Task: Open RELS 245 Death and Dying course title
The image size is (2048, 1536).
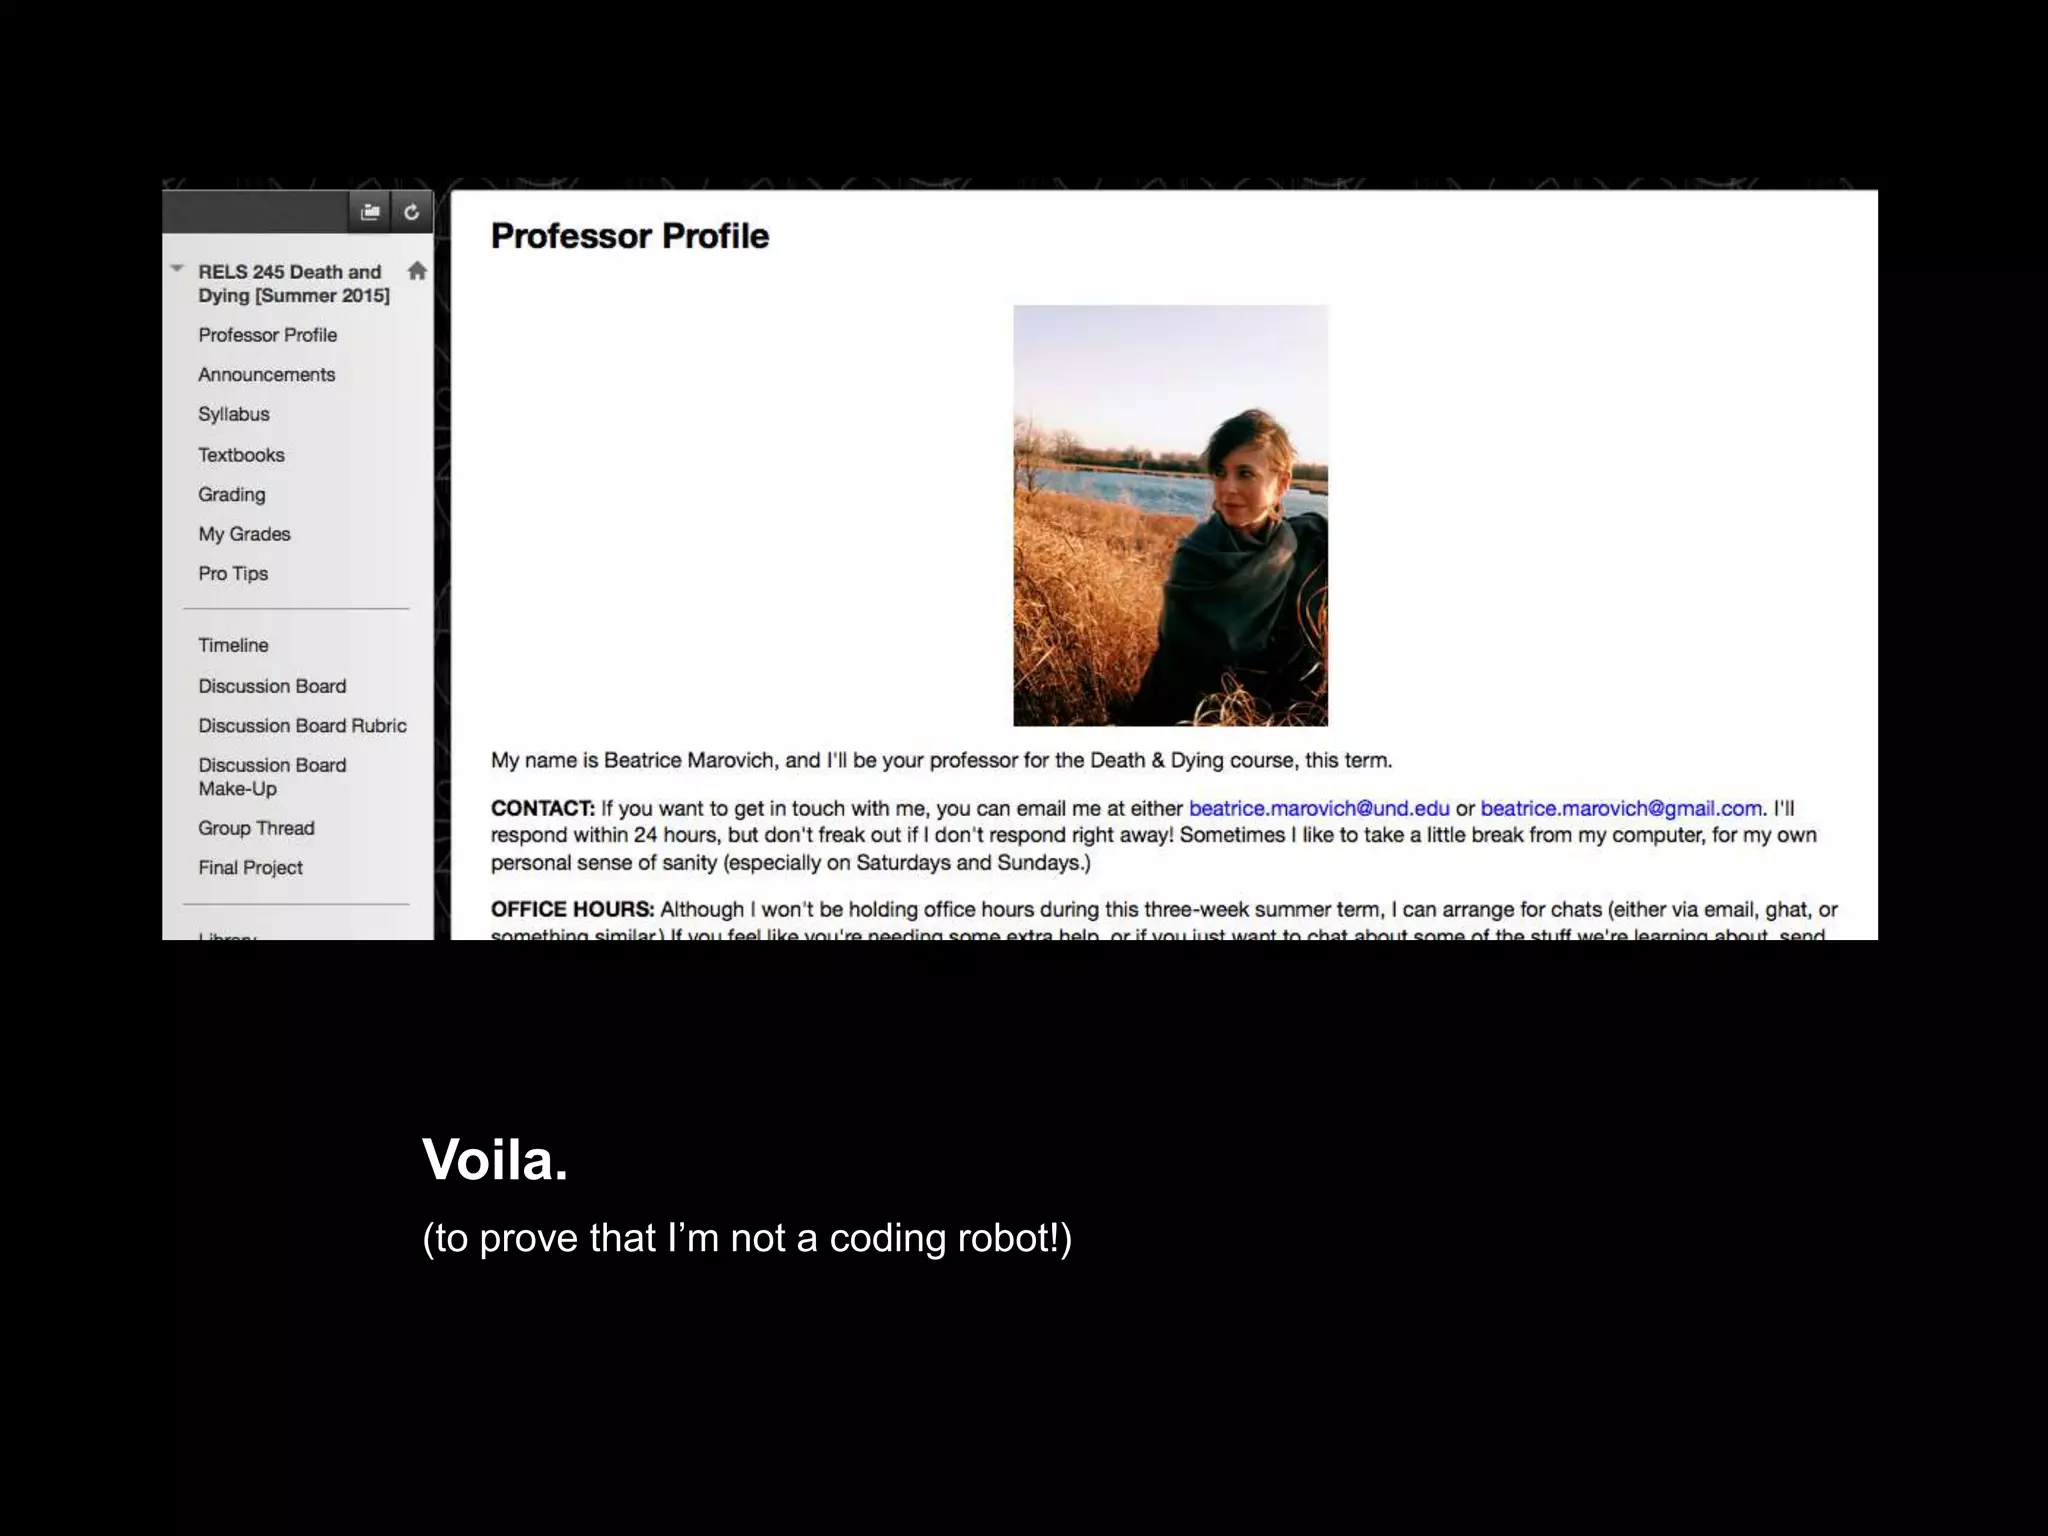Action: (x=294, y=283)
